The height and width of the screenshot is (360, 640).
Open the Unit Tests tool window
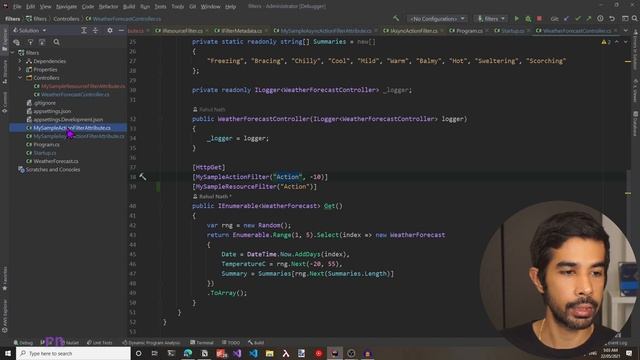click(99, 342)
